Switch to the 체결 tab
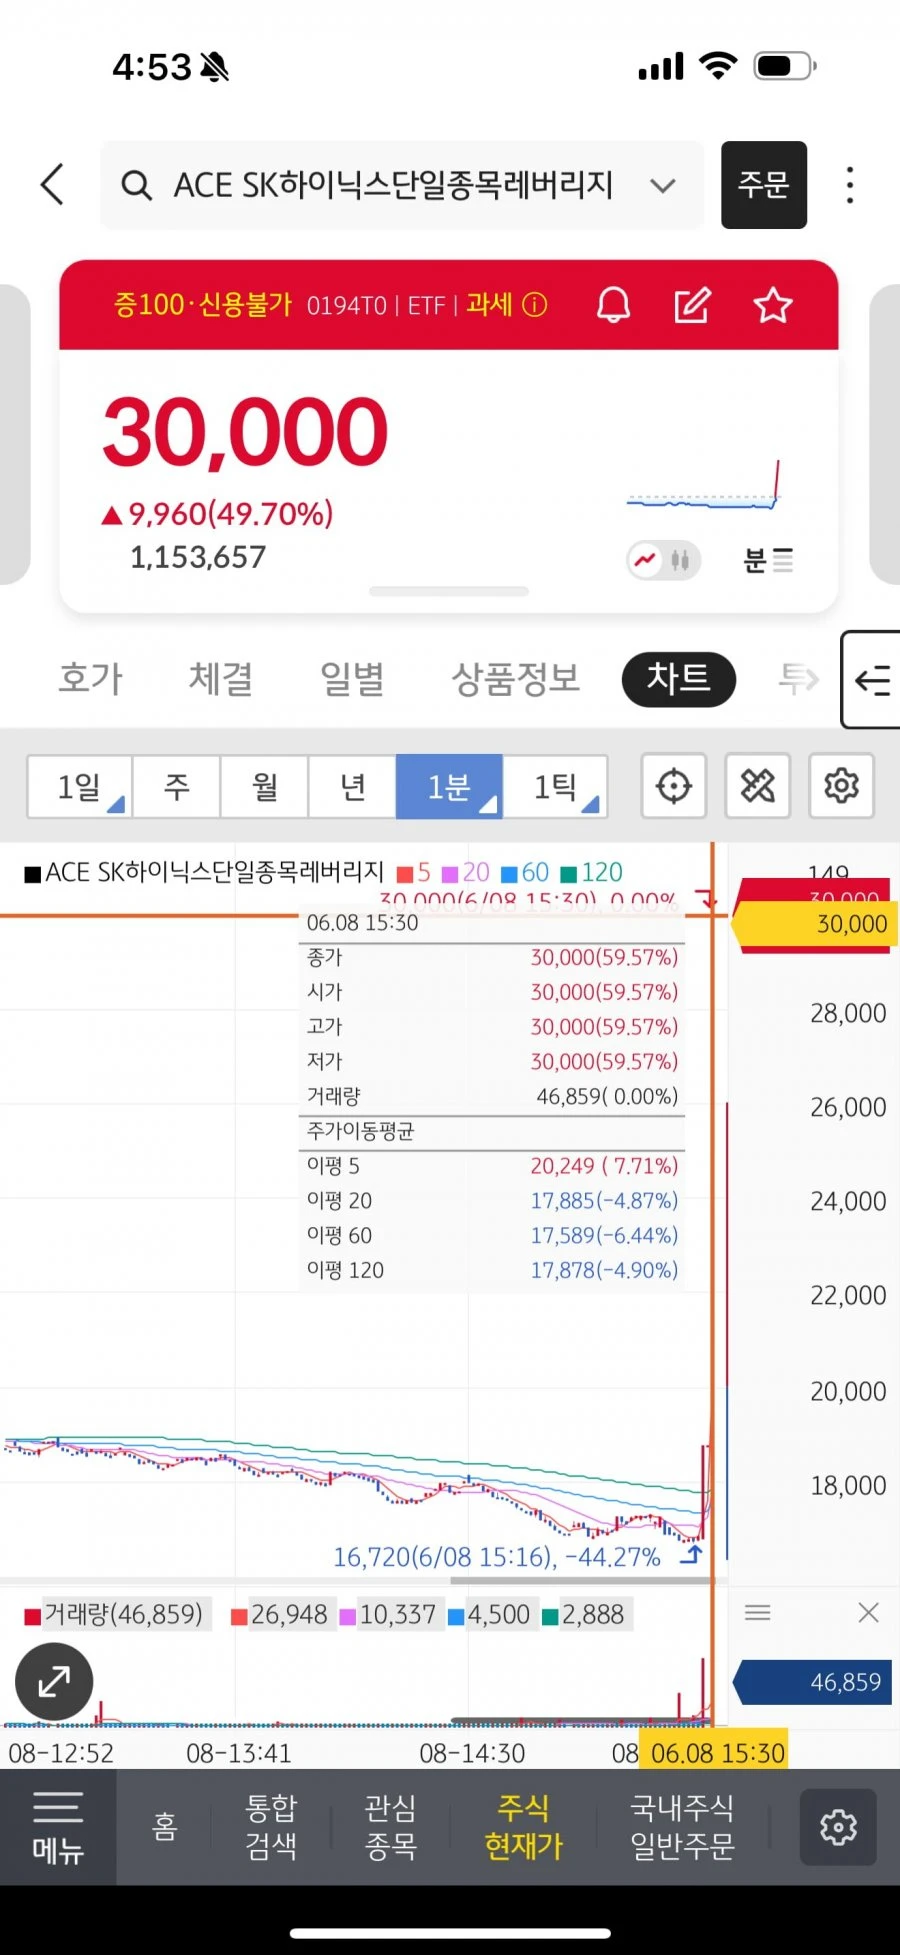Image resolution: width=900 pixels, height=1955 pixels. (221, 679)
